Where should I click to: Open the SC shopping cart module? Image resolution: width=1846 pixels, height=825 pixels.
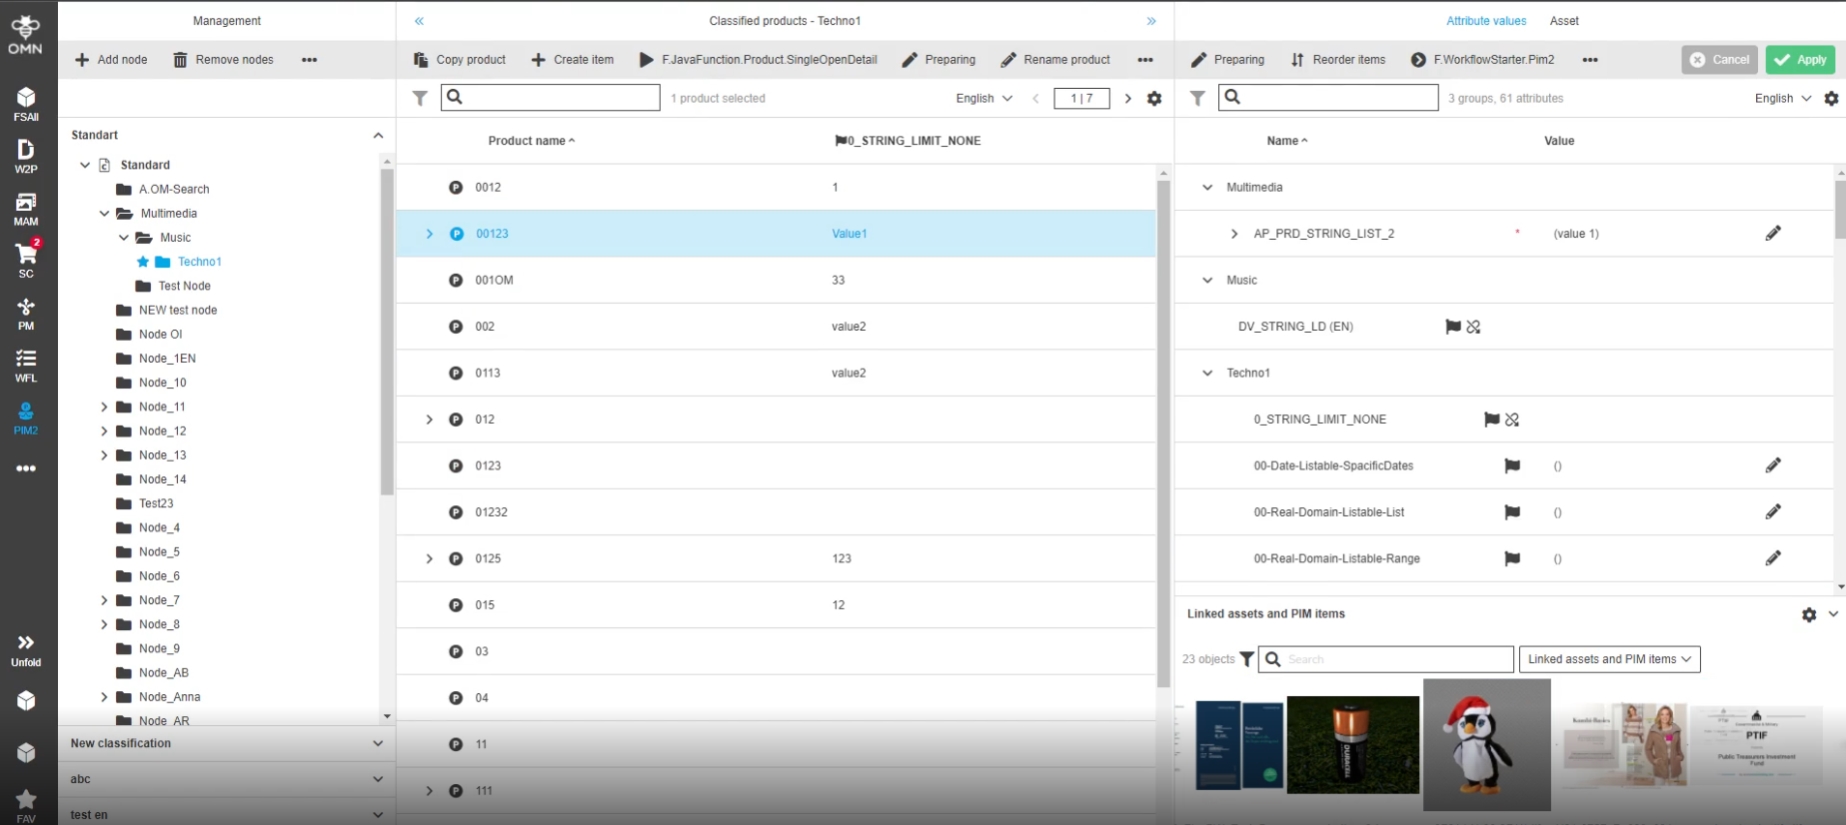coord(26,260)
